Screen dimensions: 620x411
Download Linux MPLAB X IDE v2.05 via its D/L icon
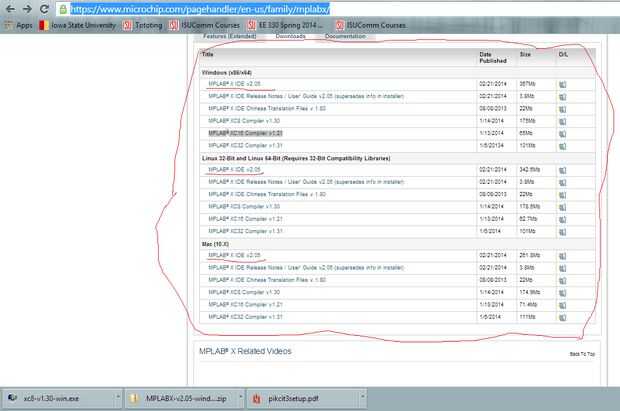[x=562, y=170]
